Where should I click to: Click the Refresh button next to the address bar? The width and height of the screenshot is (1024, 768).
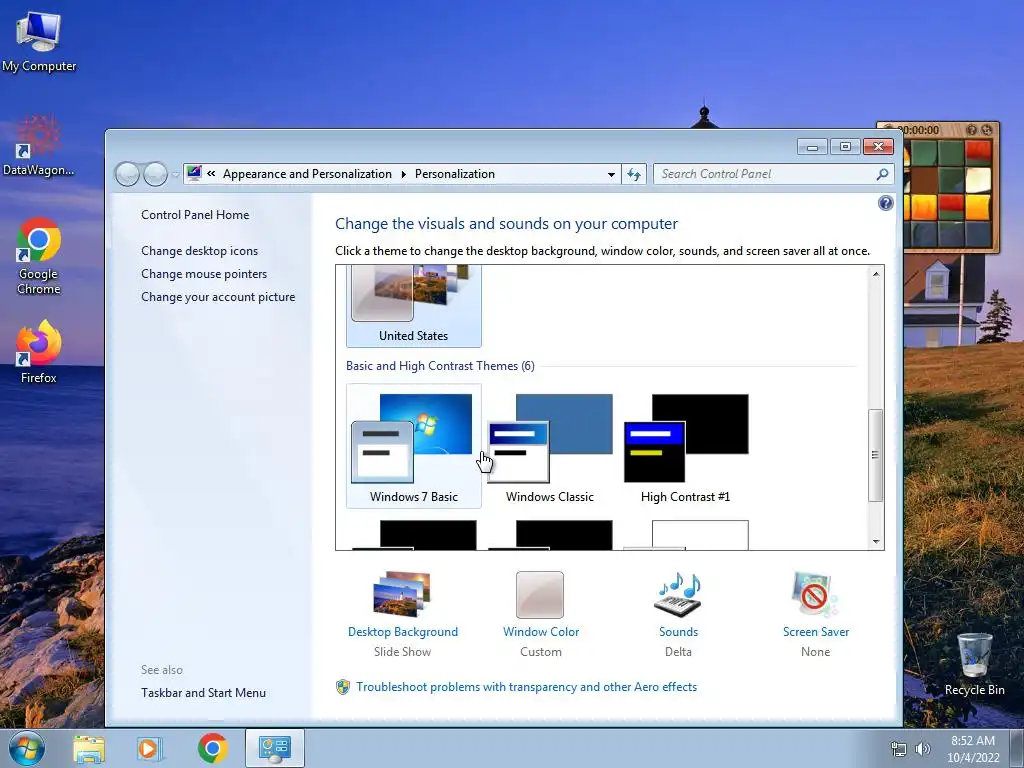[x=633, y=174]
